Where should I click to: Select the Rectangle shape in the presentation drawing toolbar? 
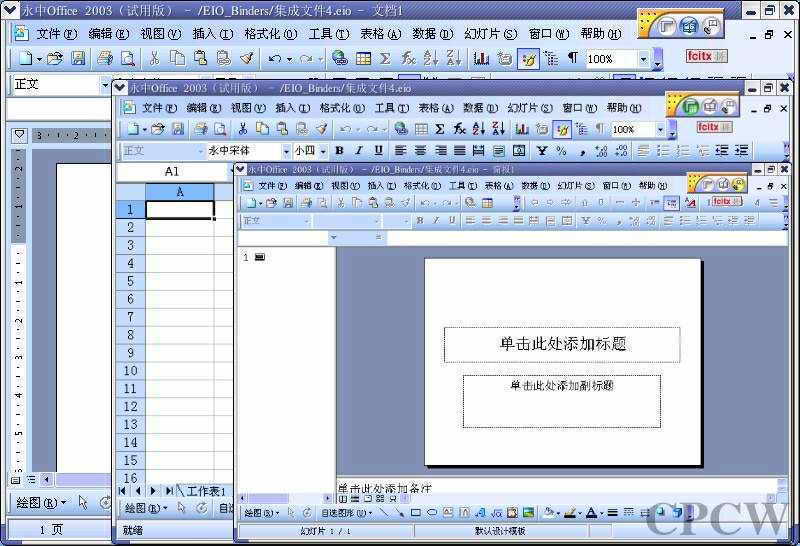416,513
